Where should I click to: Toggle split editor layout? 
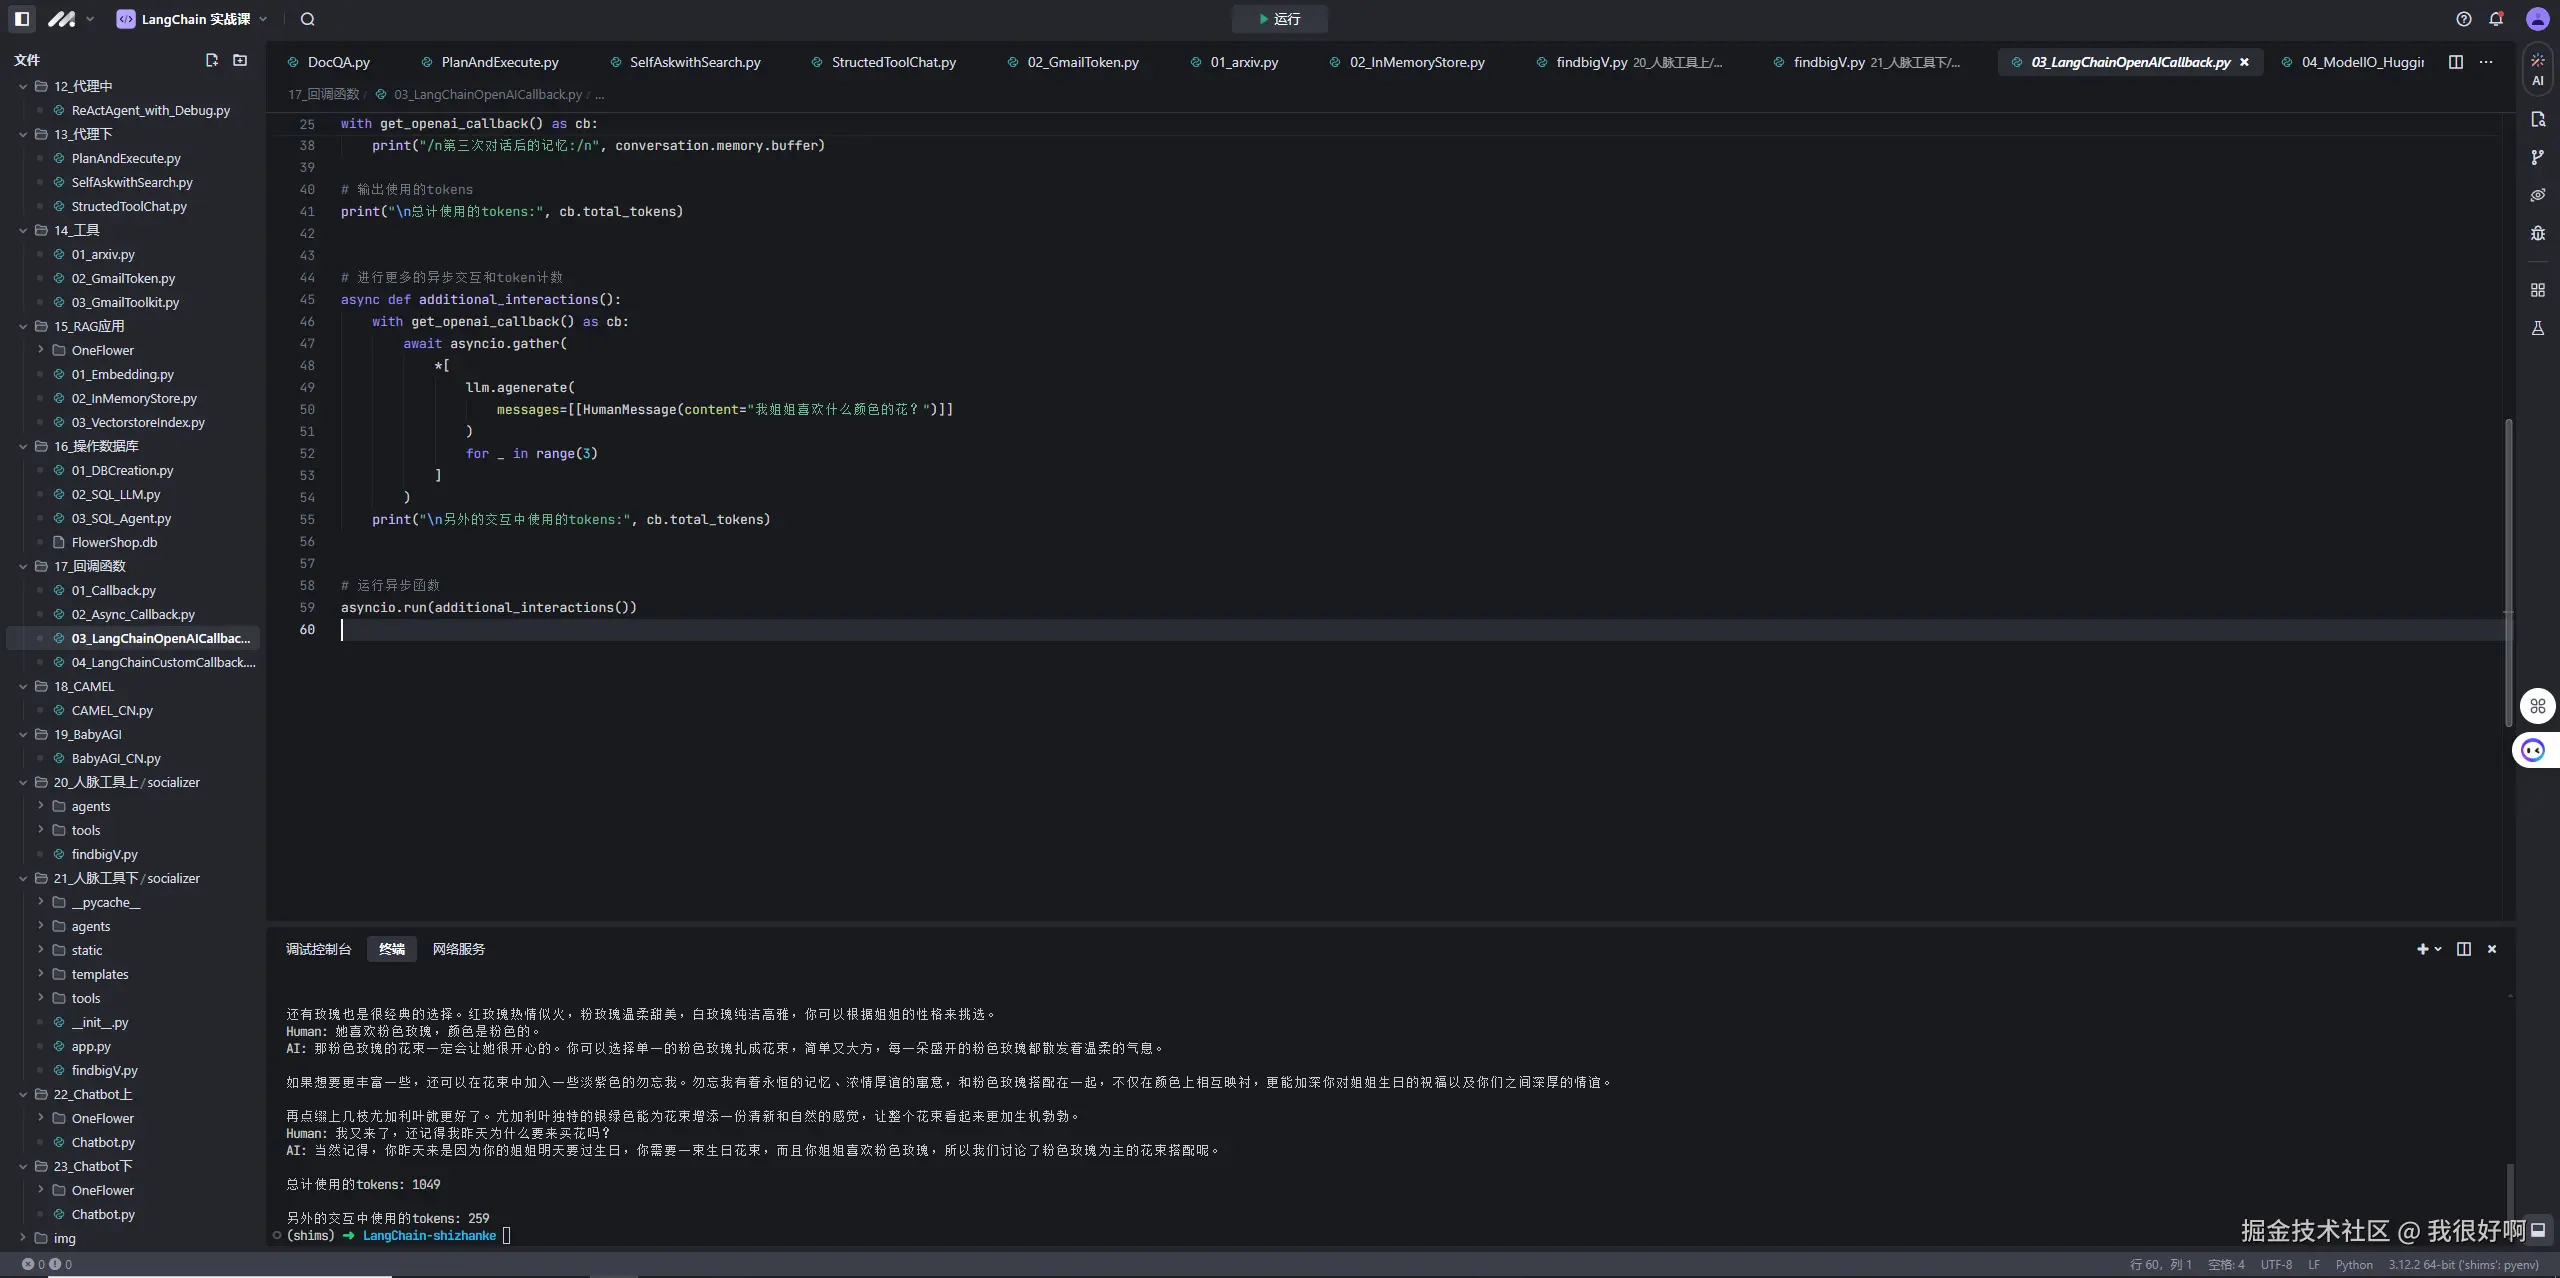coord(2455,62)
